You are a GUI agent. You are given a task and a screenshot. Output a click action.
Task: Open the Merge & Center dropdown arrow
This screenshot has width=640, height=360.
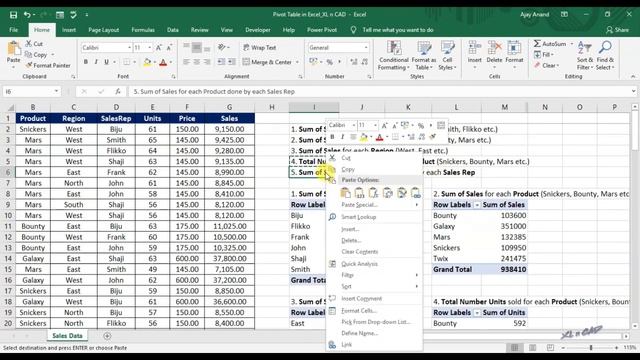point(297,62)
